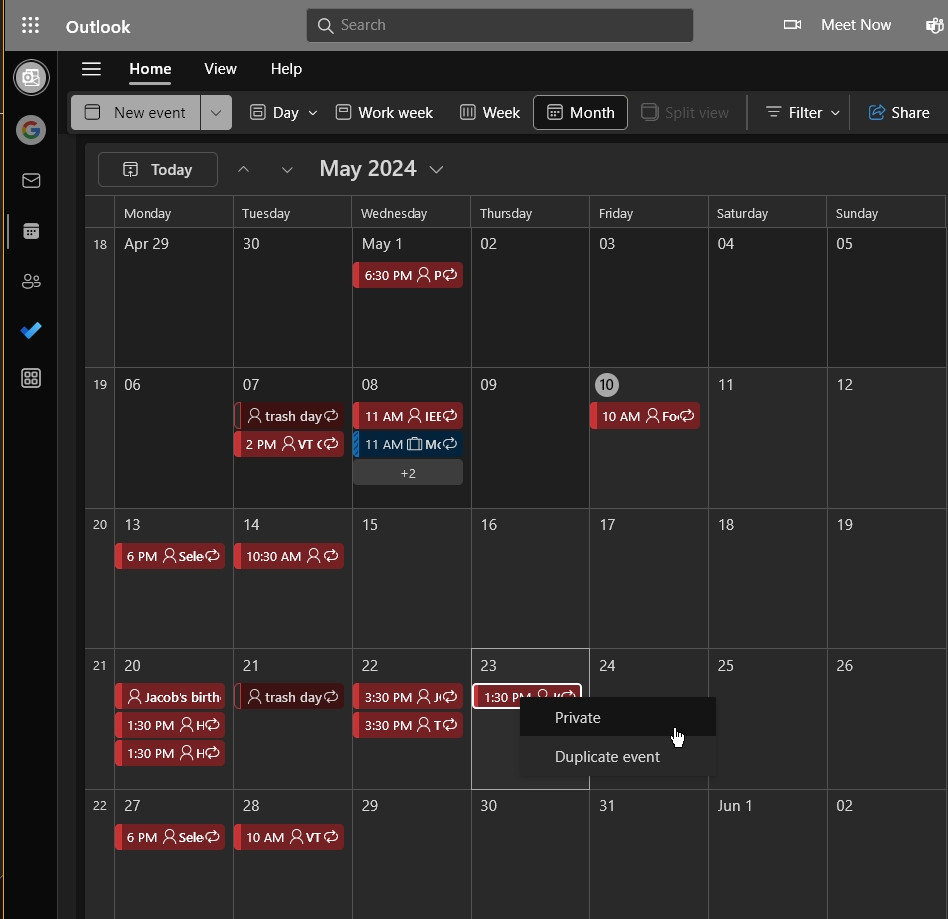Image resolution: width=948 pixels, height=919 pixels.
Task: Expand the May 2024 month picker
Action: tap(436, 170)
